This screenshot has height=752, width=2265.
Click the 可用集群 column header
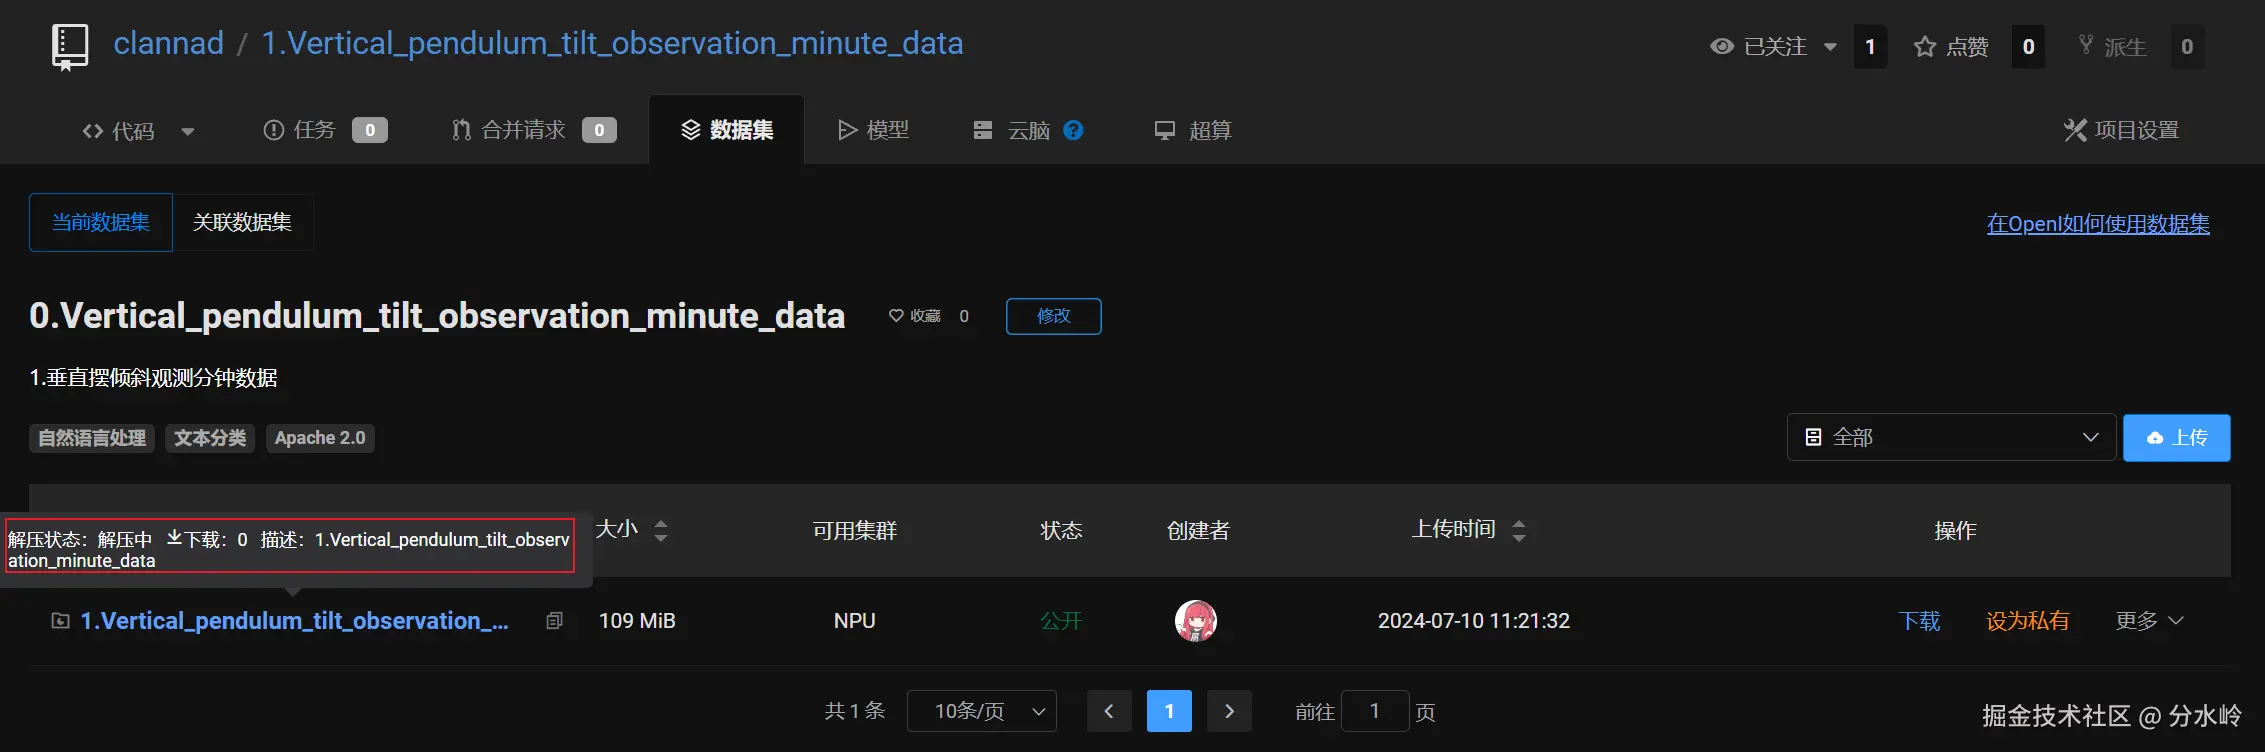click(855, 530)
